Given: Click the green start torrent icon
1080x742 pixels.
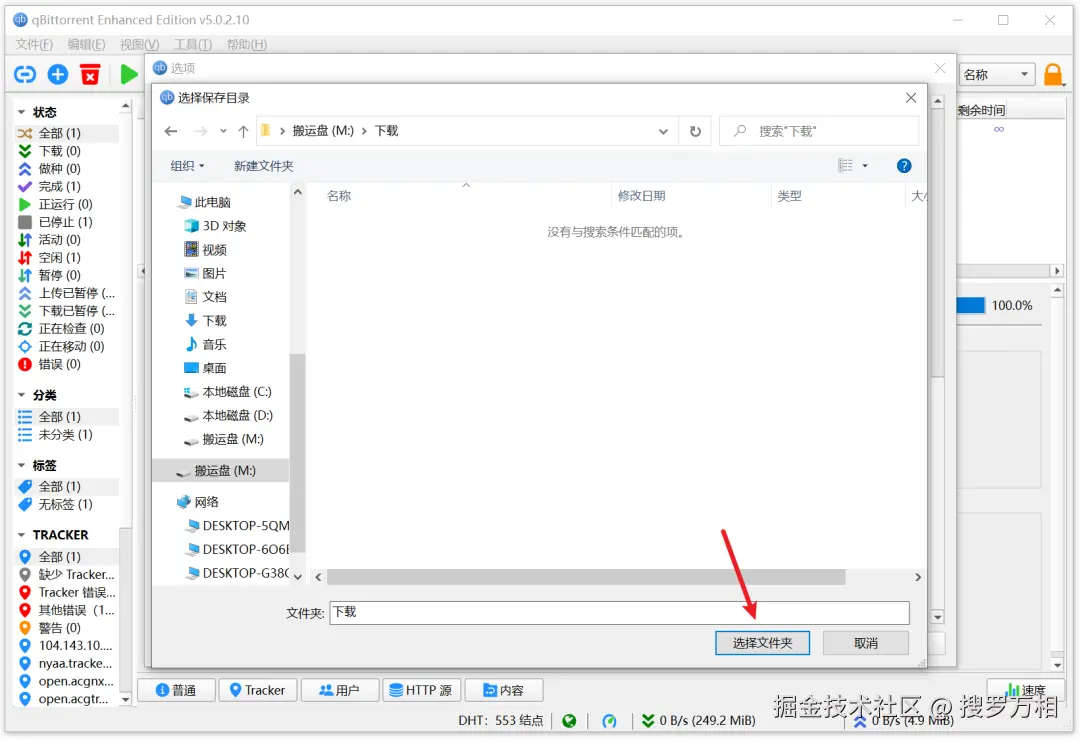Looking at the screenshot, I should [129, 74].
